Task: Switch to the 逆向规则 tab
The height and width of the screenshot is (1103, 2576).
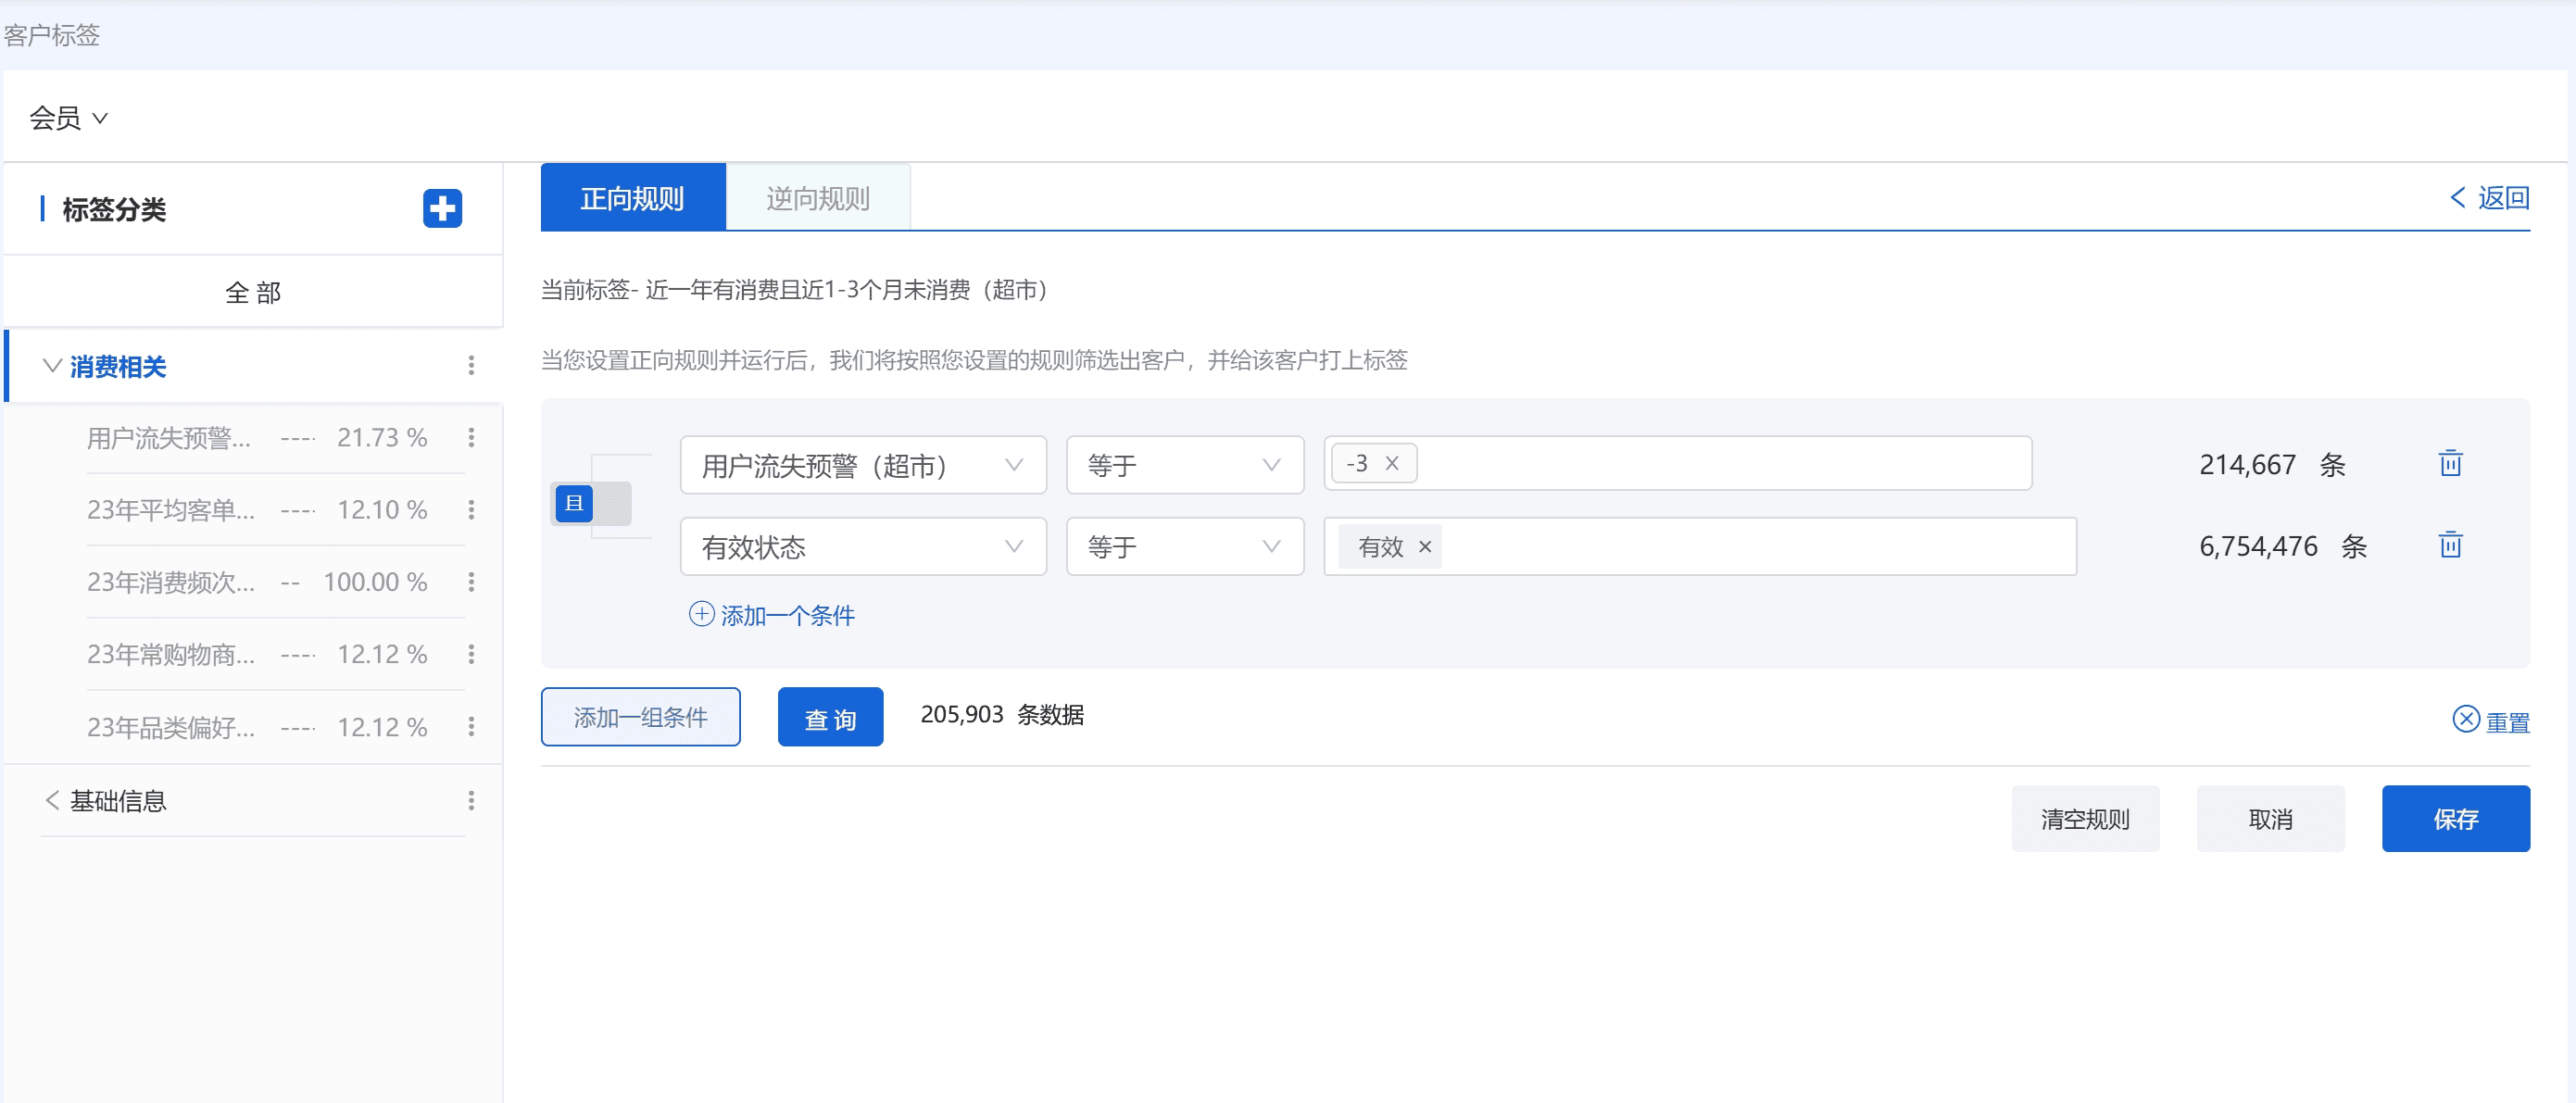Action: 818,197
